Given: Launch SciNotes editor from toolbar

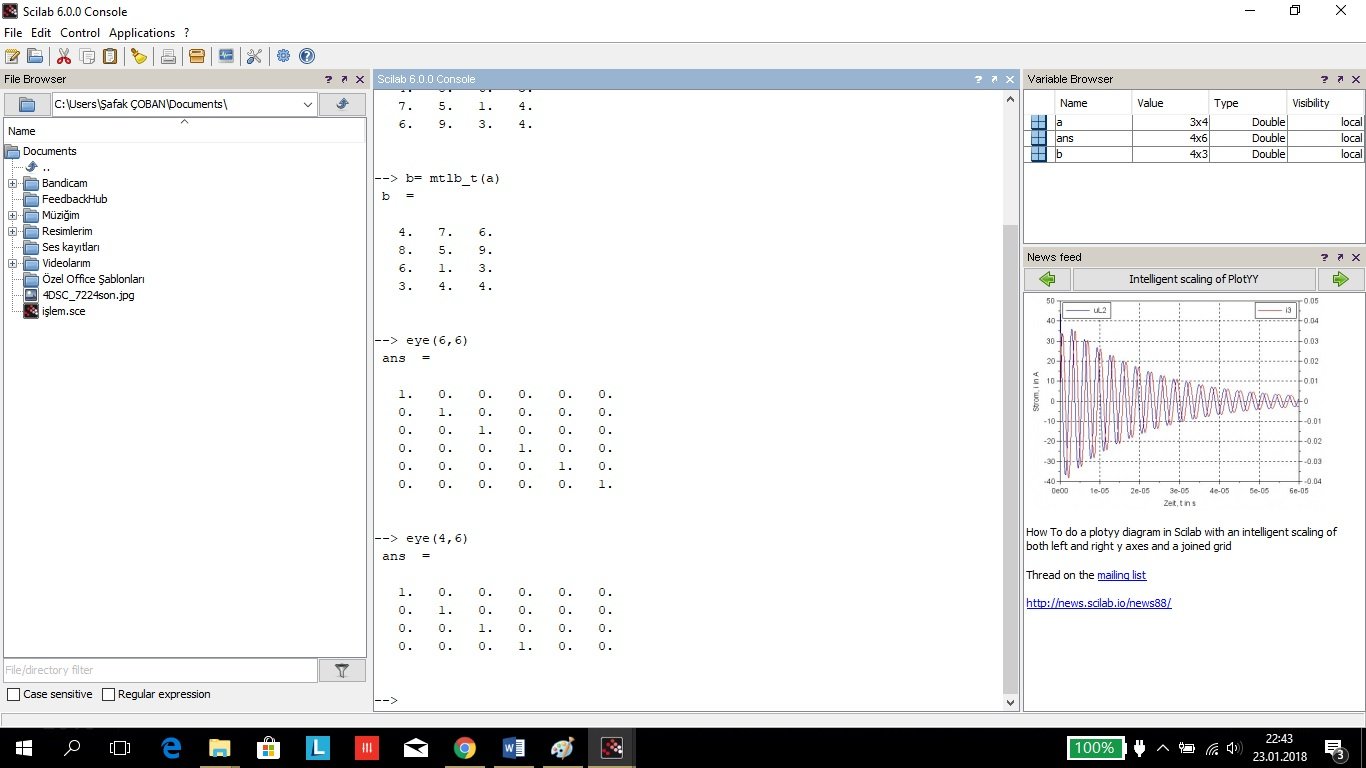Looking at the screenshot, I should click(12, 56).
